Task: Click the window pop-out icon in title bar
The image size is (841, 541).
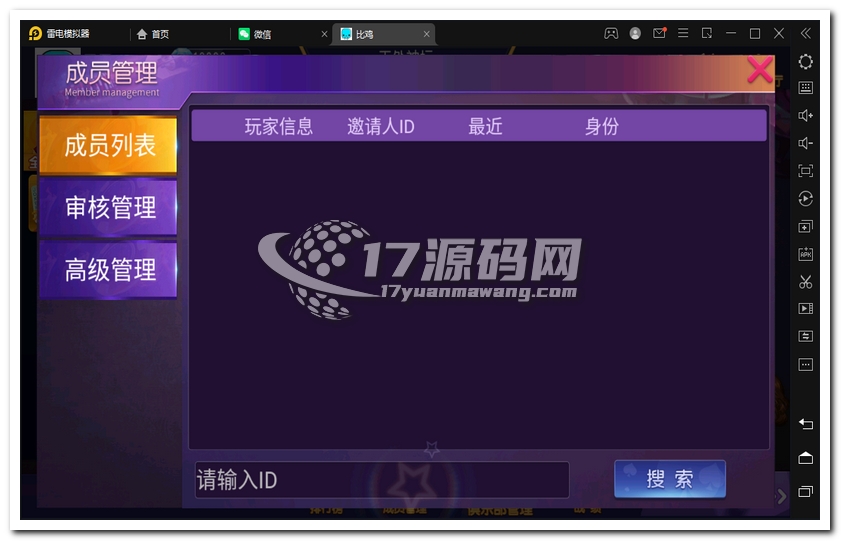Action: pos(707,33)
